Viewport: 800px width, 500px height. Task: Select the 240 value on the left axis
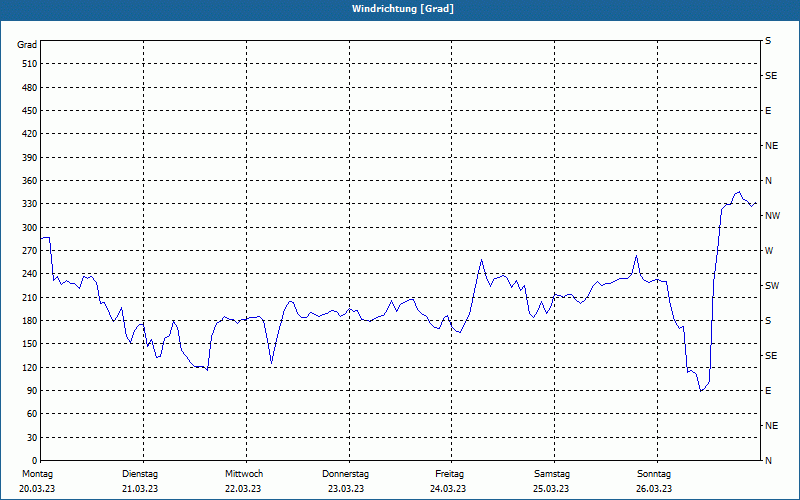[x=30, y=274]
